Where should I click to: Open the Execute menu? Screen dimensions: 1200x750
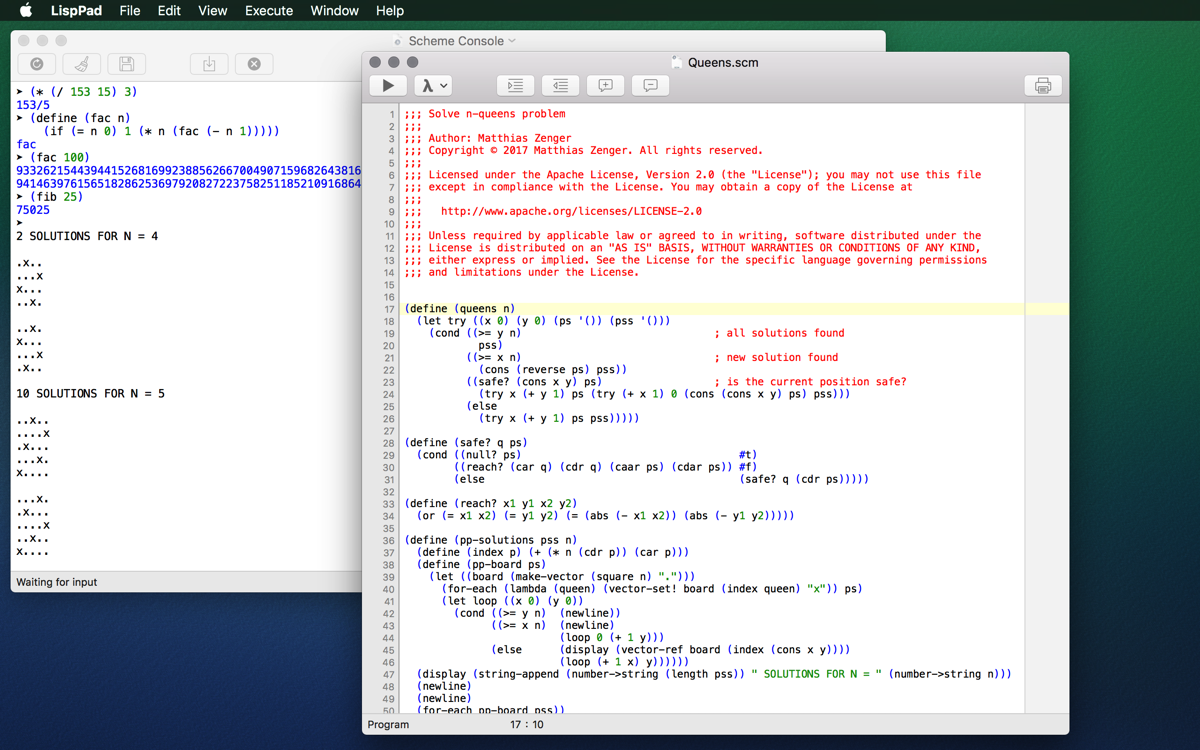(x=269, y=11)
